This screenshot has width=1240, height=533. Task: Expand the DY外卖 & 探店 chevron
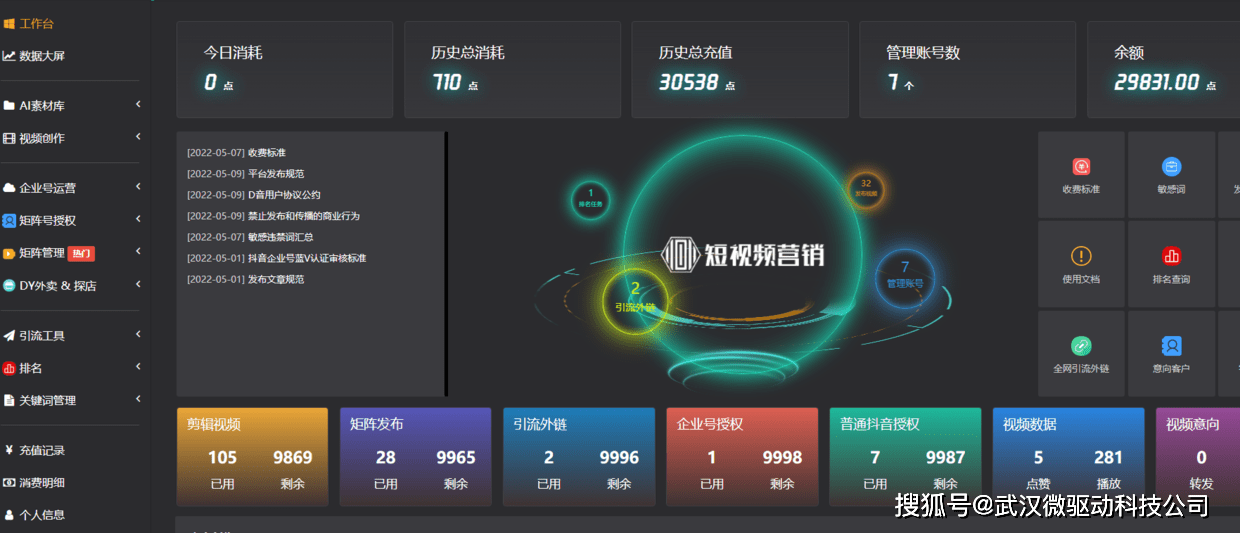138,284
